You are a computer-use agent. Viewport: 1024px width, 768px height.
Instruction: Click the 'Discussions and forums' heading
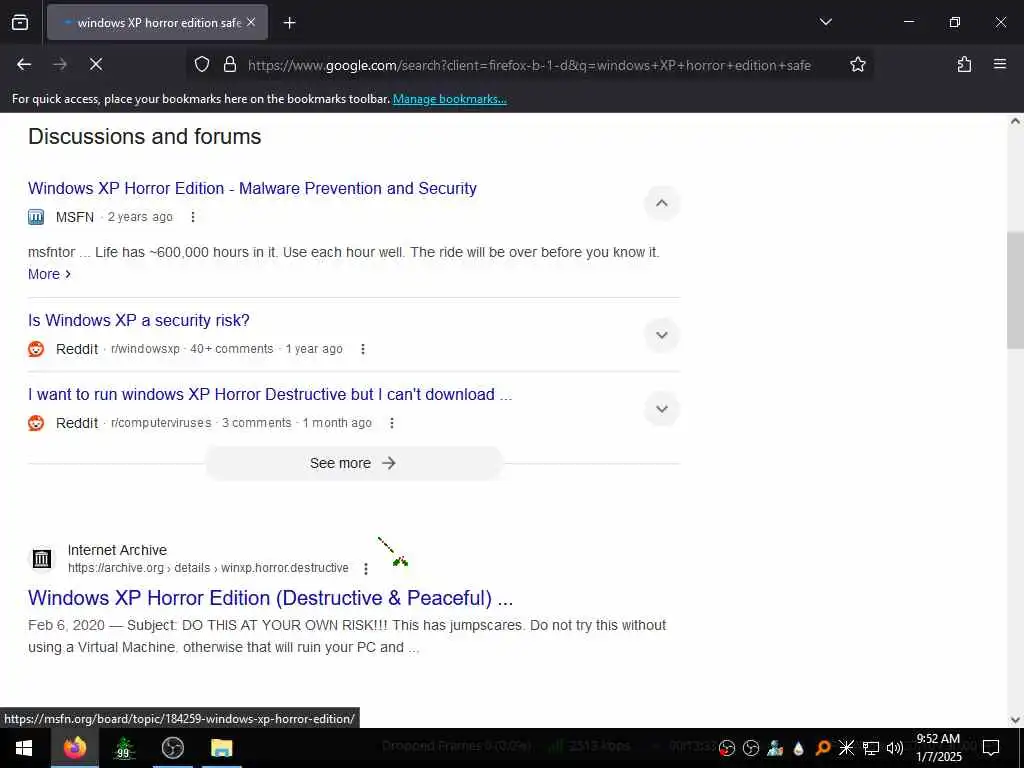coord(144,136)
